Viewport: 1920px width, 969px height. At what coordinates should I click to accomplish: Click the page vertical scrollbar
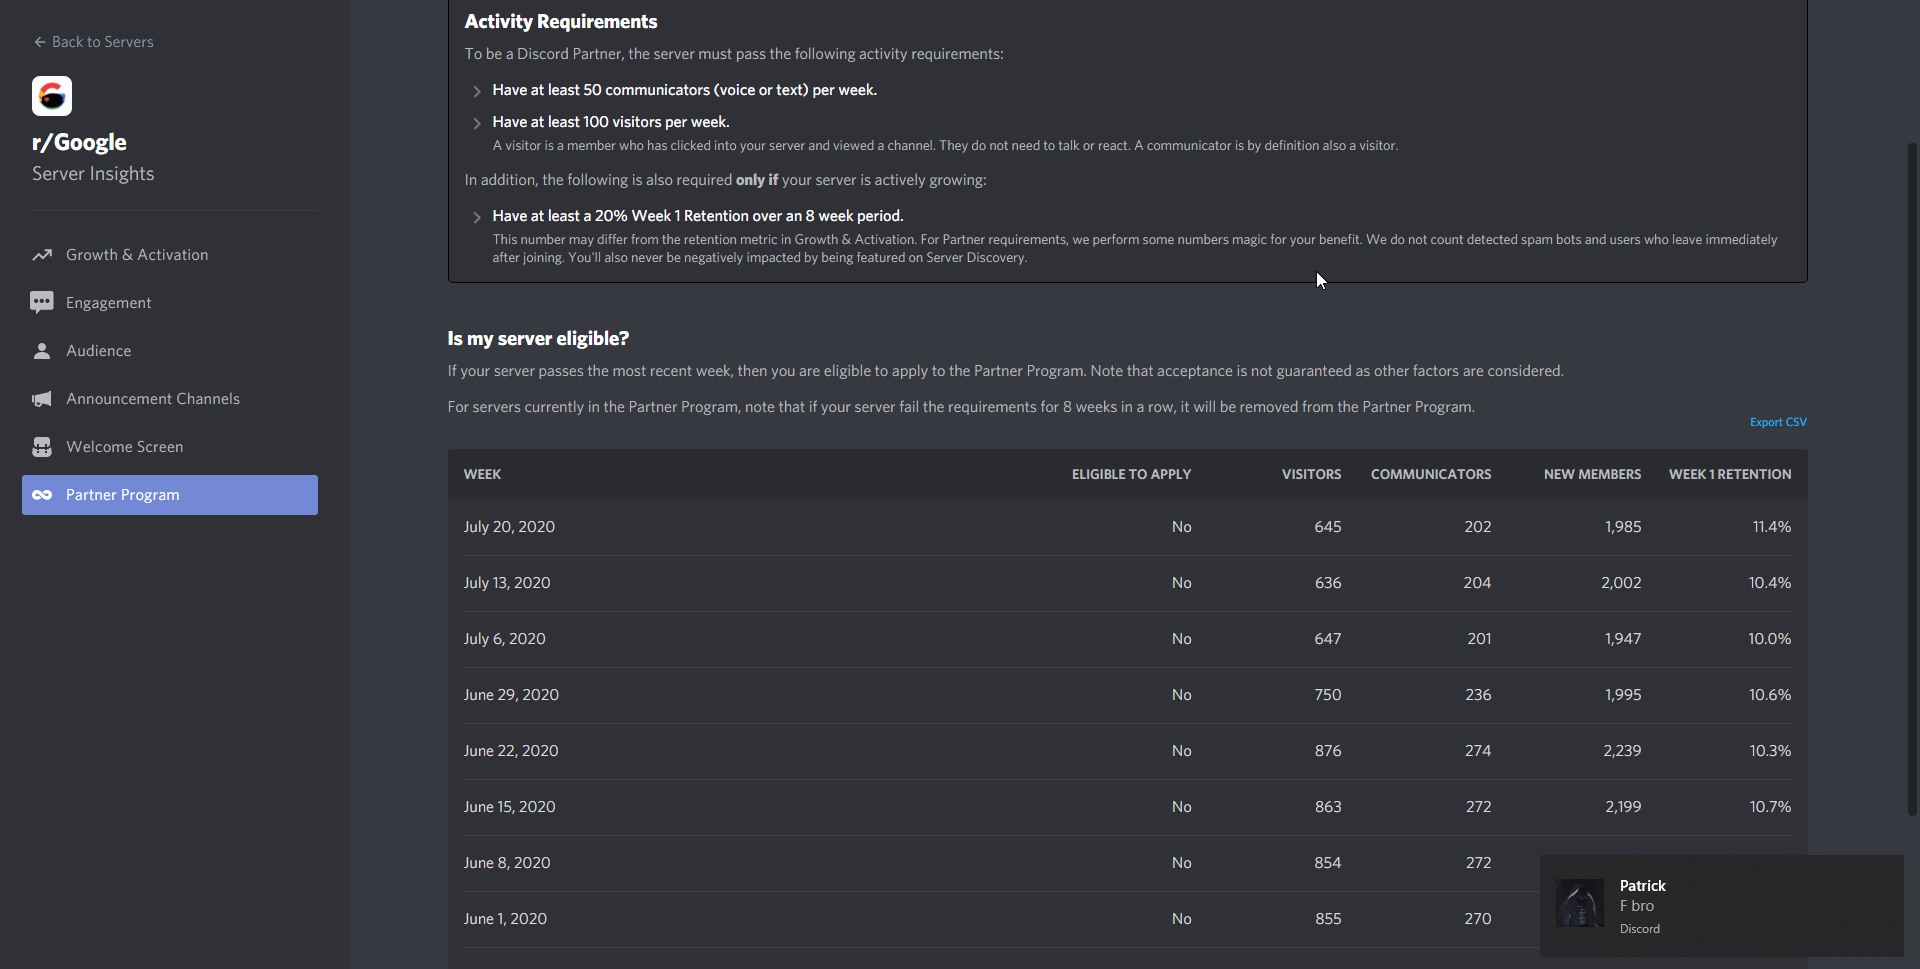[x=1912, y=480]
